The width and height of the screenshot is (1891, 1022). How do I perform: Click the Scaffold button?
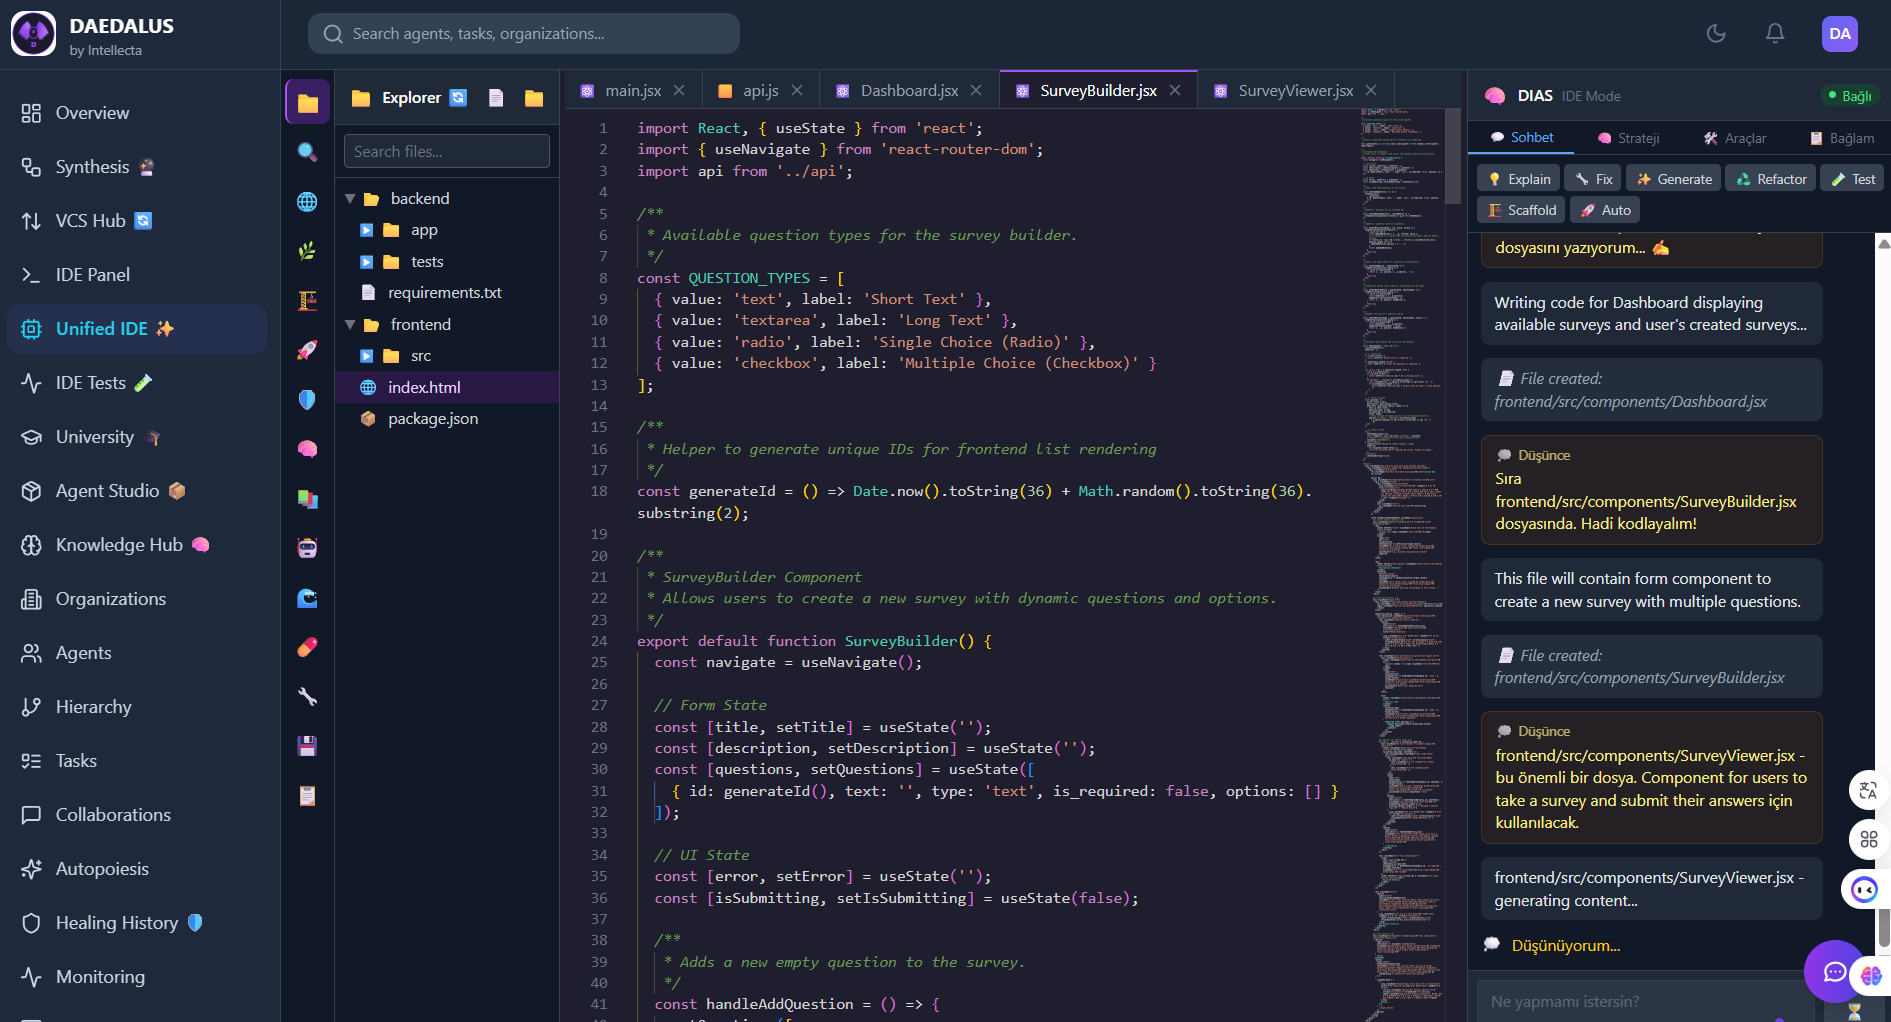1521,210
